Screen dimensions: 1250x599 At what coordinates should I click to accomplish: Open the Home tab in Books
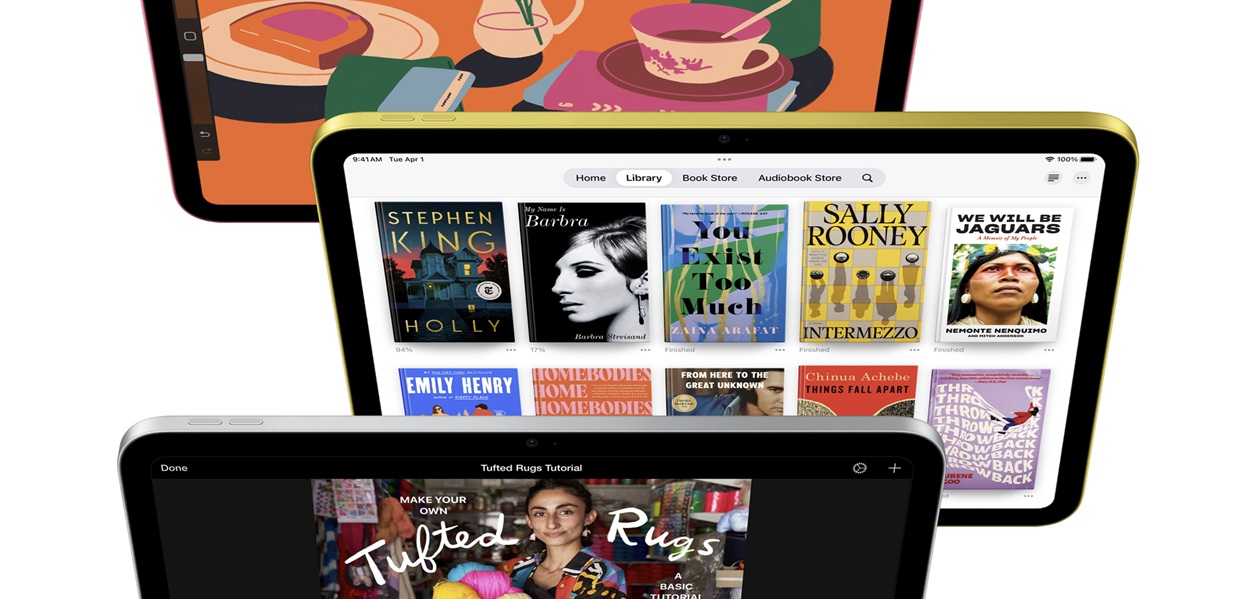[590, 178]
